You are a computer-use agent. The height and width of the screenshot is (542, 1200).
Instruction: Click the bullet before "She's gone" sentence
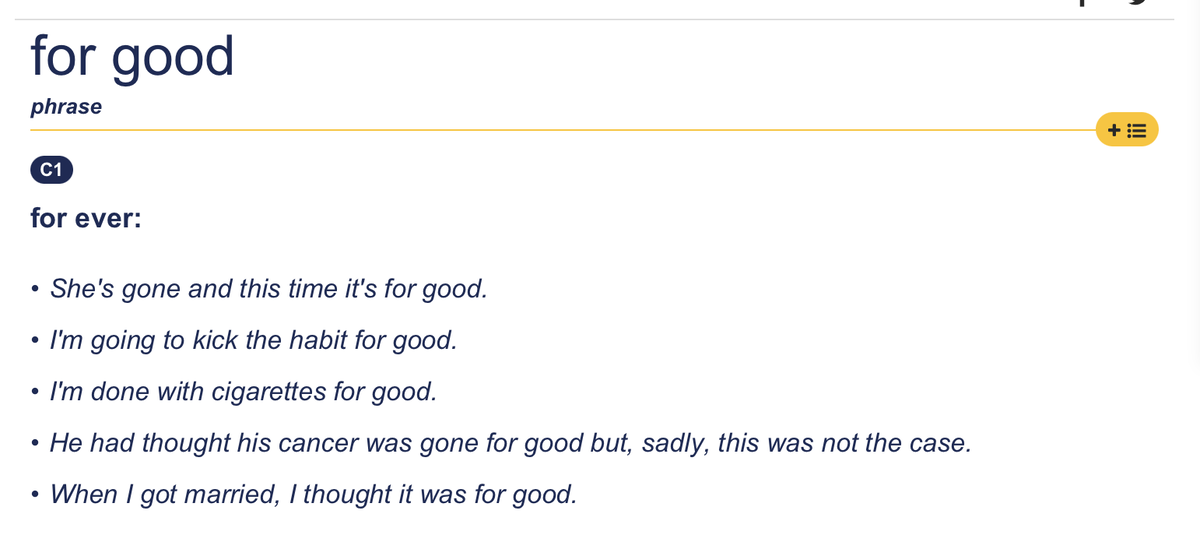pos(35,291)
